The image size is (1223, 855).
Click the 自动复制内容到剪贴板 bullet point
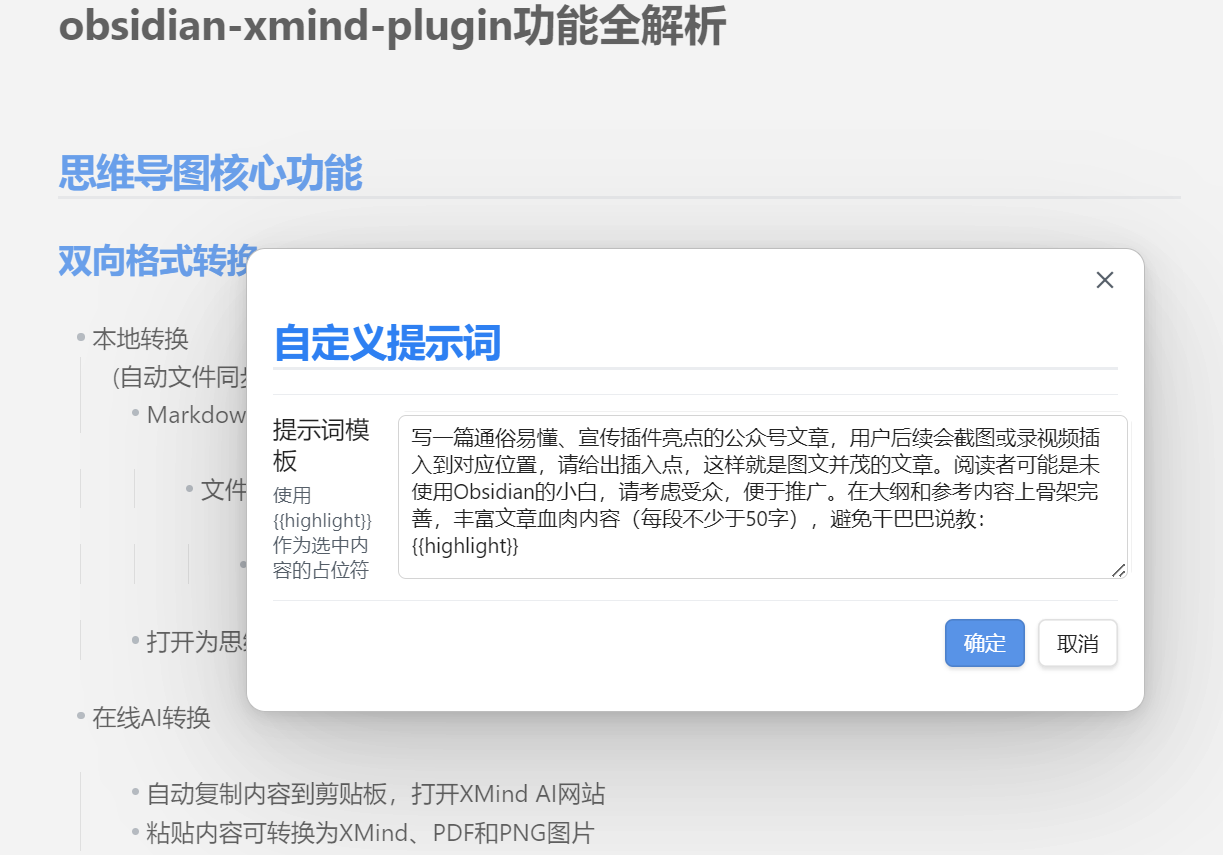[375, 794]
